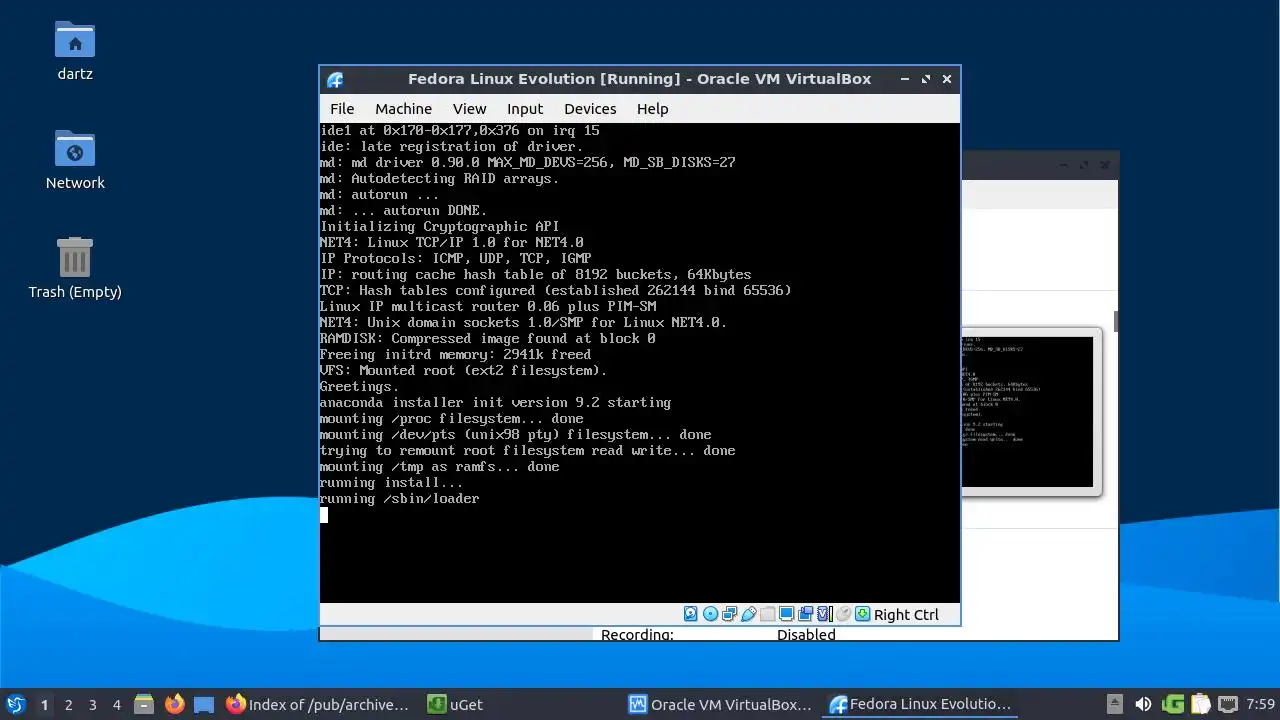Click the shared folders indicator icon
Image resolution: width=1280 pixels, height=720 pixels.
767,614
